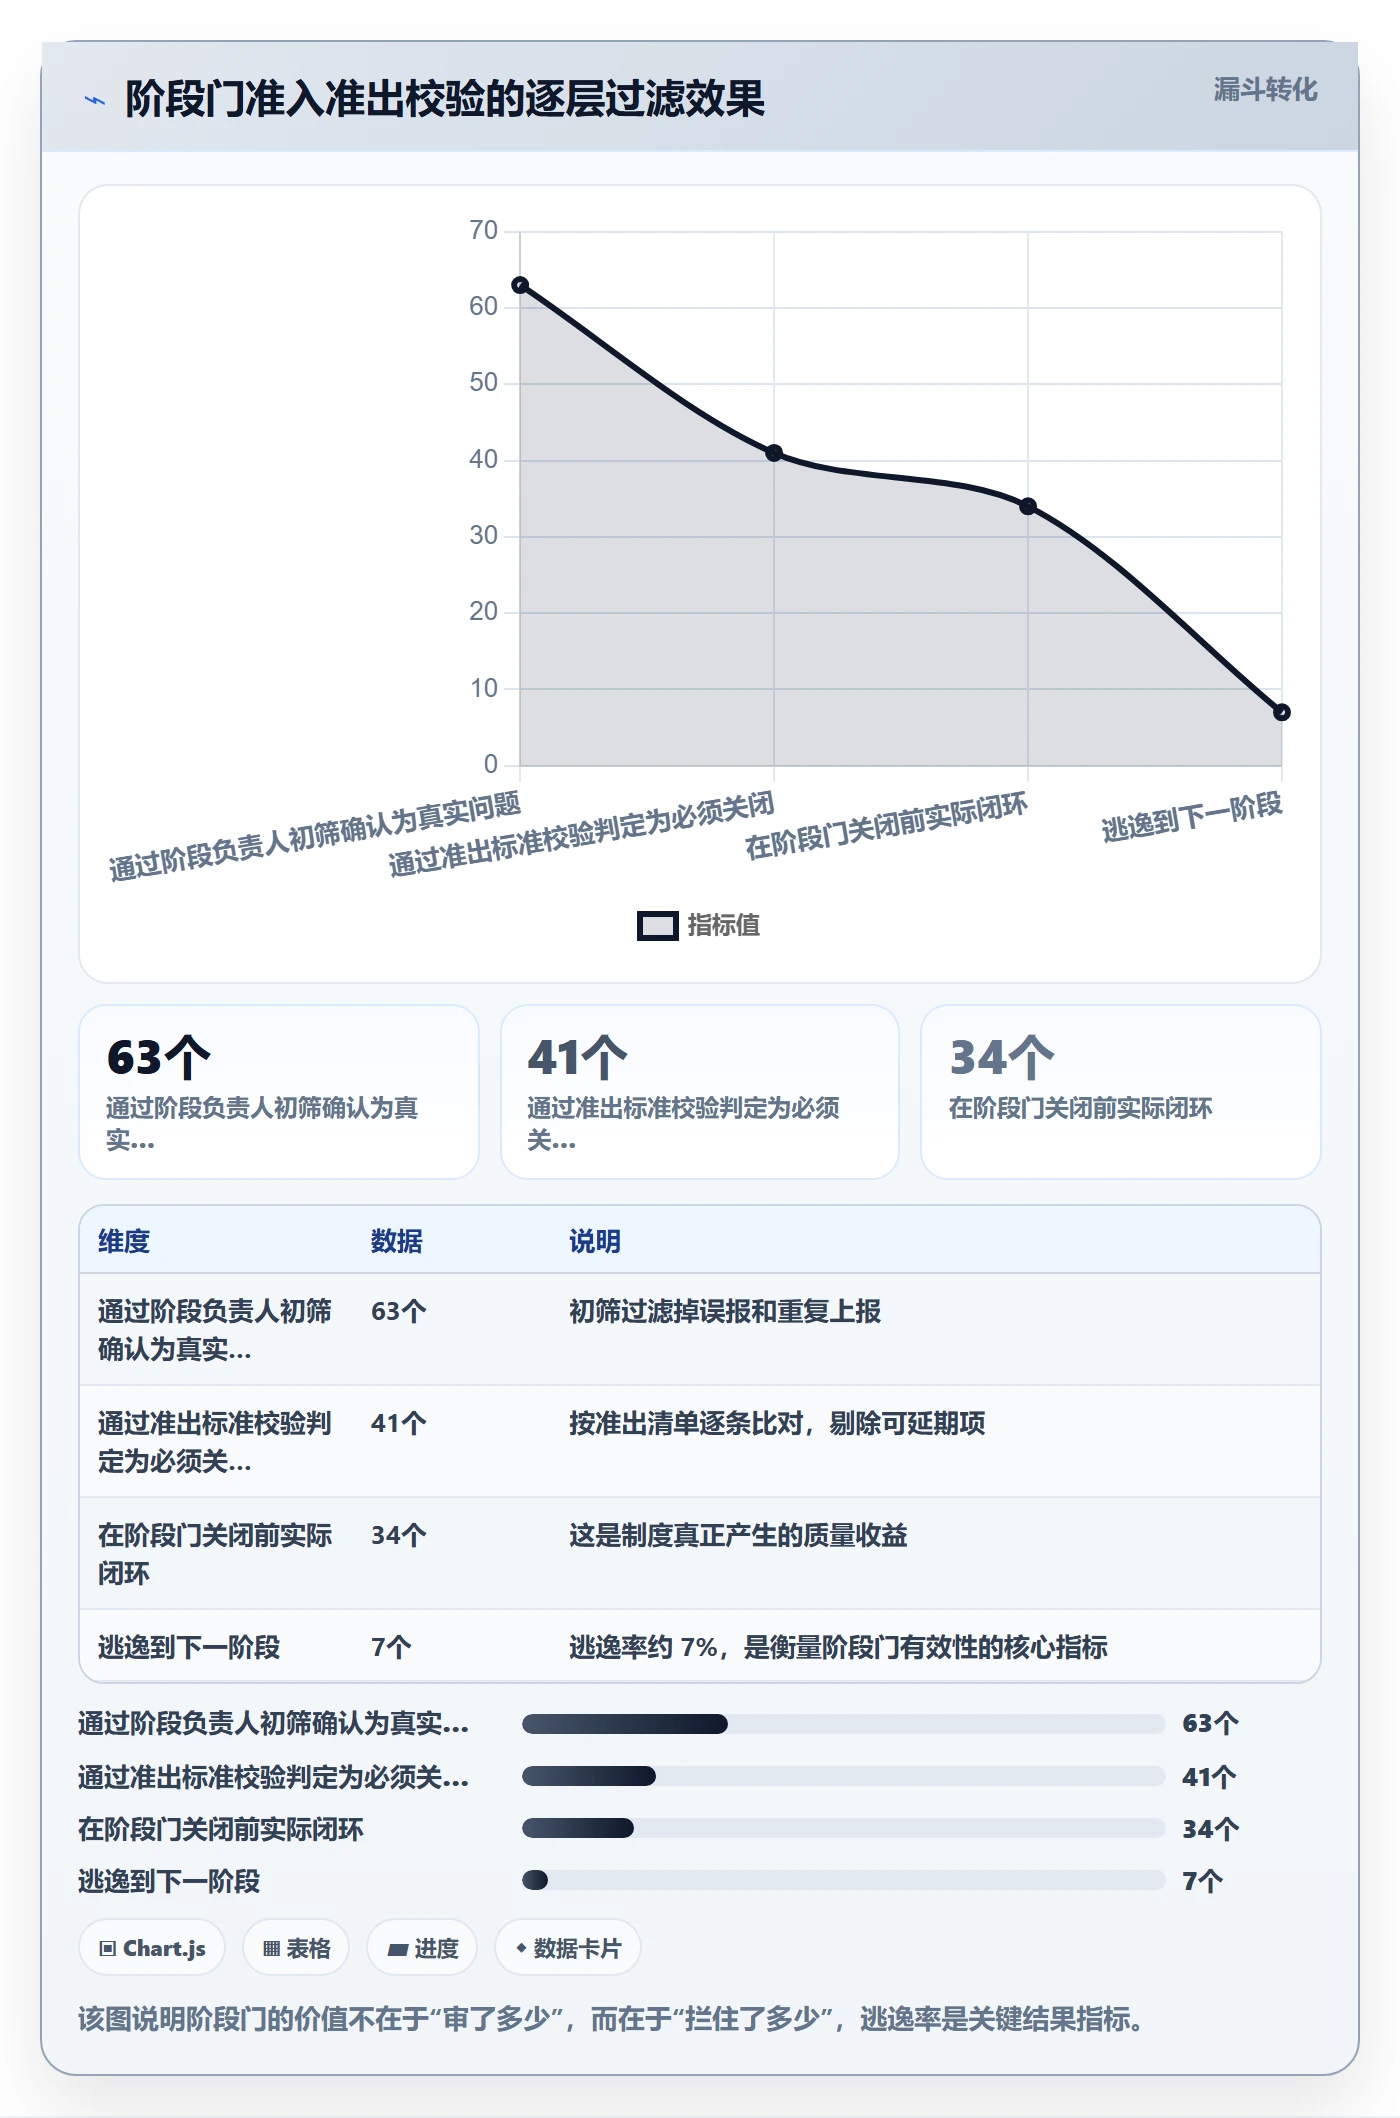
Task: Click x-axis label 通过阶段负责人初筛确认为真实问题
Action: point(315,836)
